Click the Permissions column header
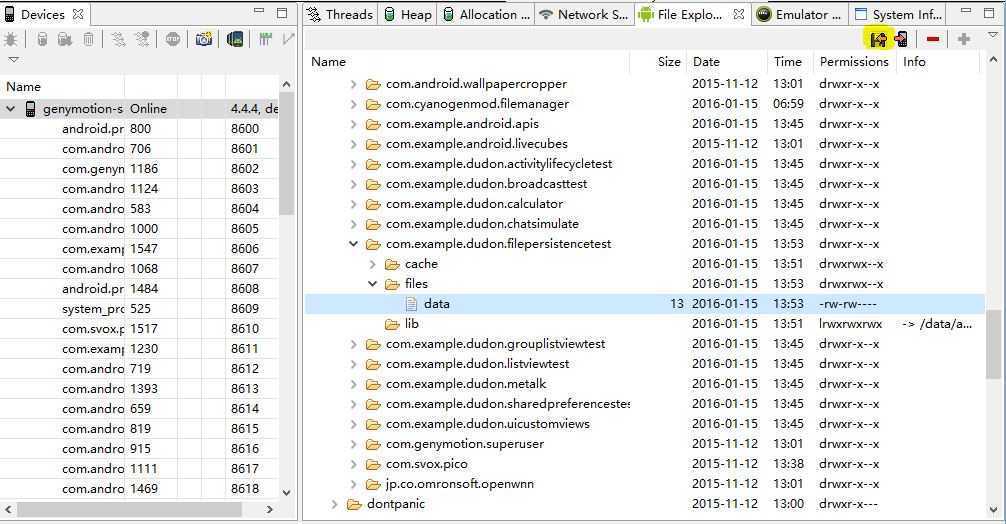This screenshot has width=1006, height=524. (854, 62)
